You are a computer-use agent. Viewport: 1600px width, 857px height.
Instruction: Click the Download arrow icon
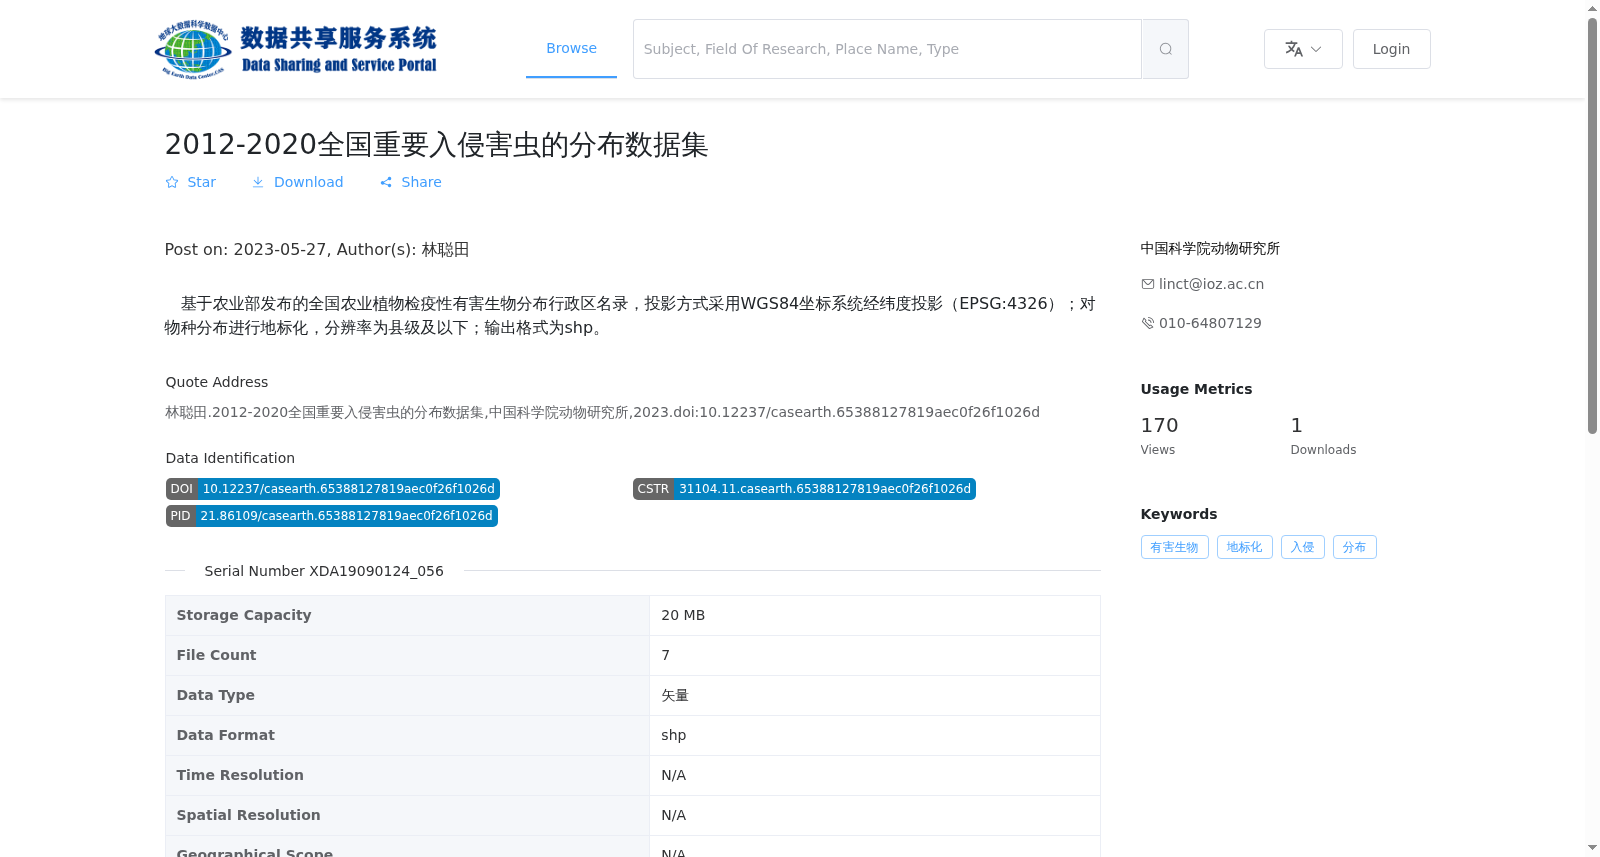258,182
